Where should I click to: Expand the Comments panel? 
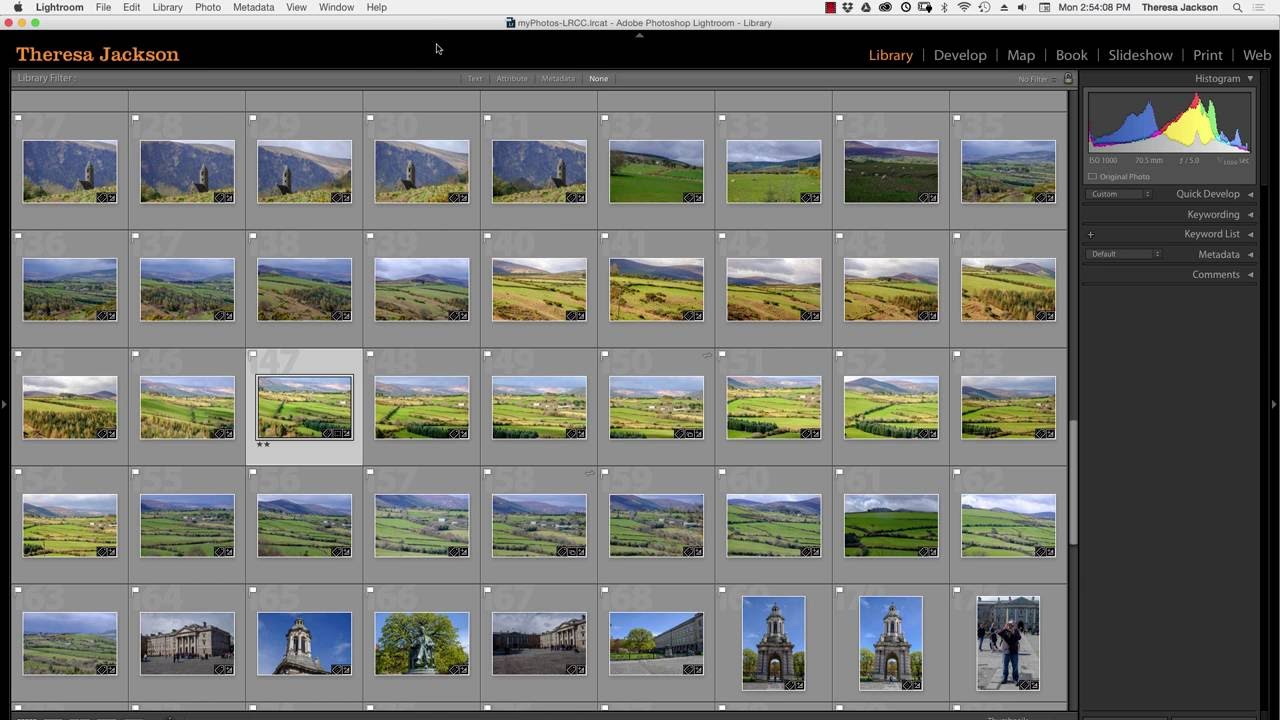click(x=1250, y=274)
